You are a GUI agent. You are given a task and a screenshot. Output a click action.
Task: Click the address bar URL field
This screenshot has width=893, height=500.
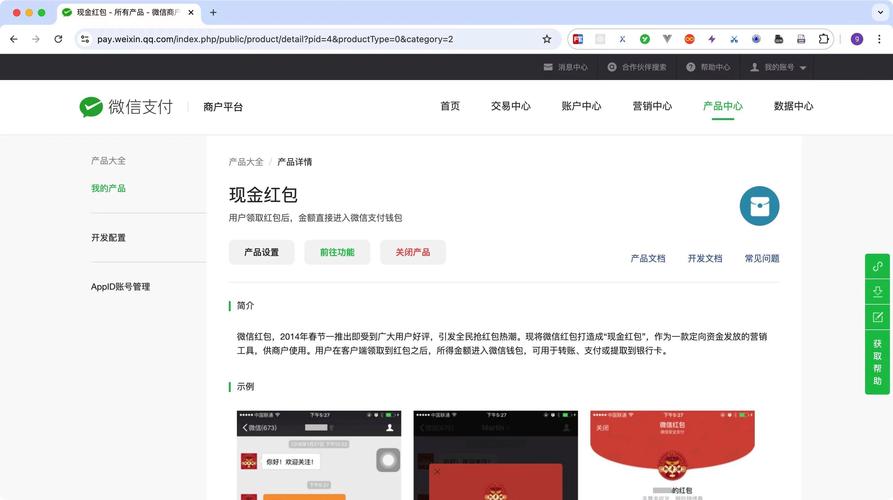(316, 39)
